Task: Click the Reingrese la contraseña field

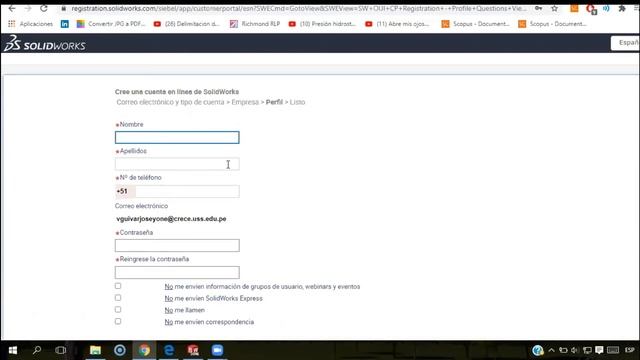Action: 177,272
